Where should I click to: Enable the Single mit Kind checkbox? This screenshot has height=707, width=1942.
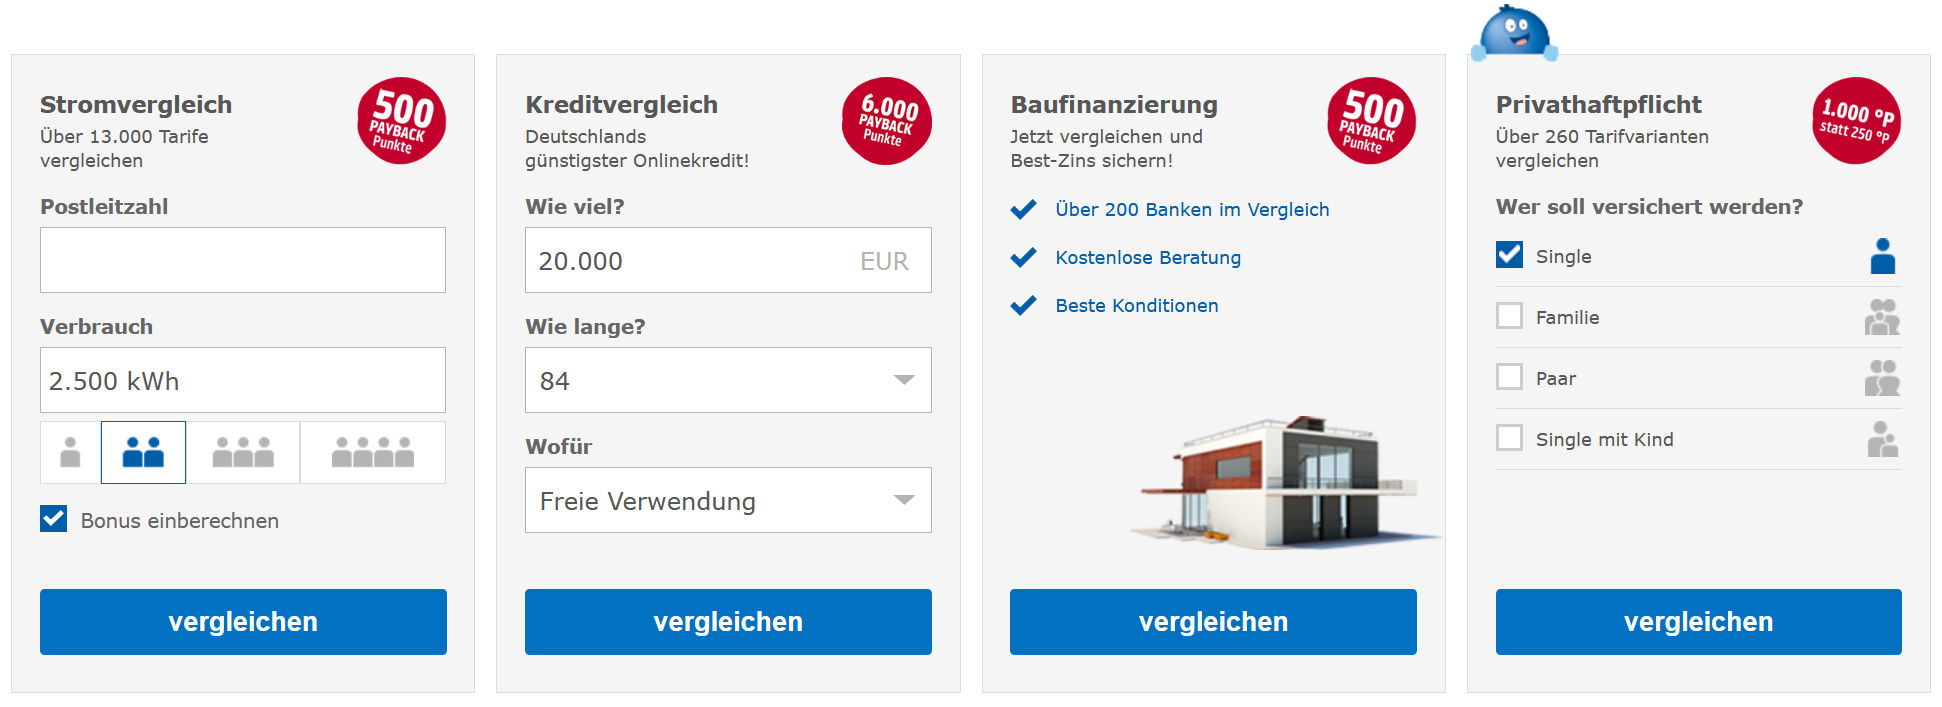pyautogui.click(x=1509, y=437)
